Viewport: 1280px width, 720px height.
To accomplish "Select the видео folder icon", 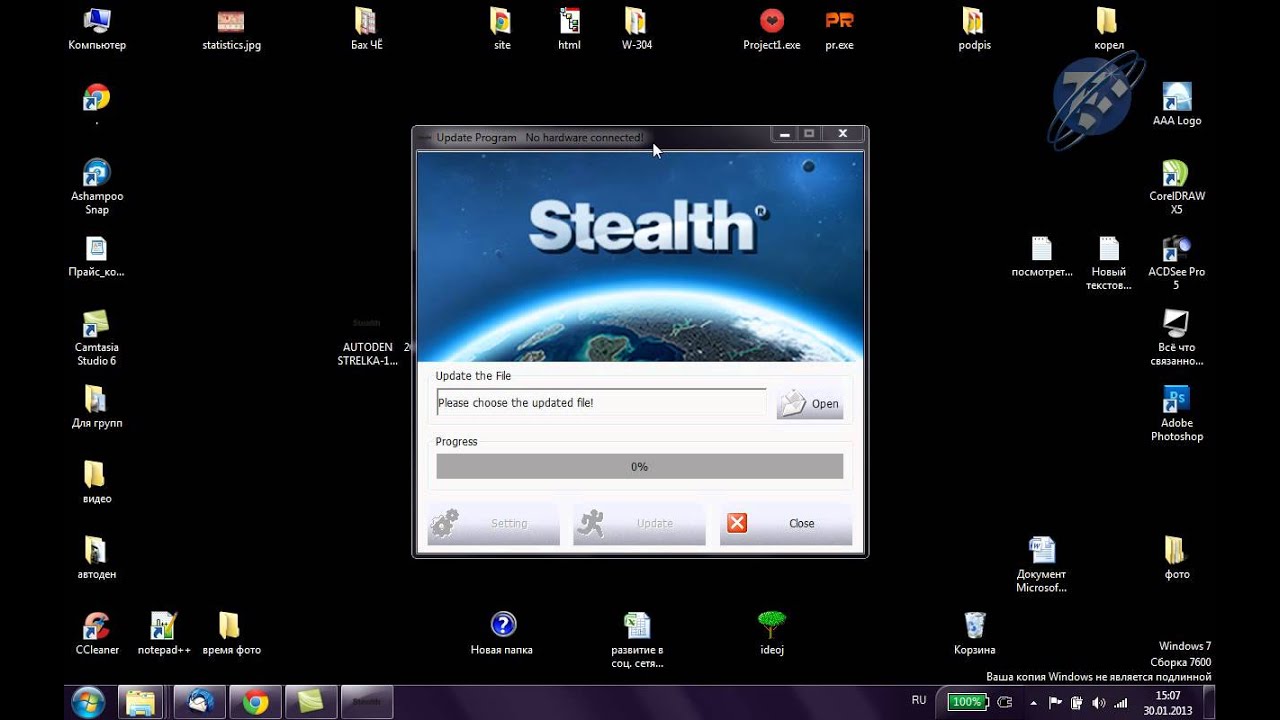I will click(96, 482).
